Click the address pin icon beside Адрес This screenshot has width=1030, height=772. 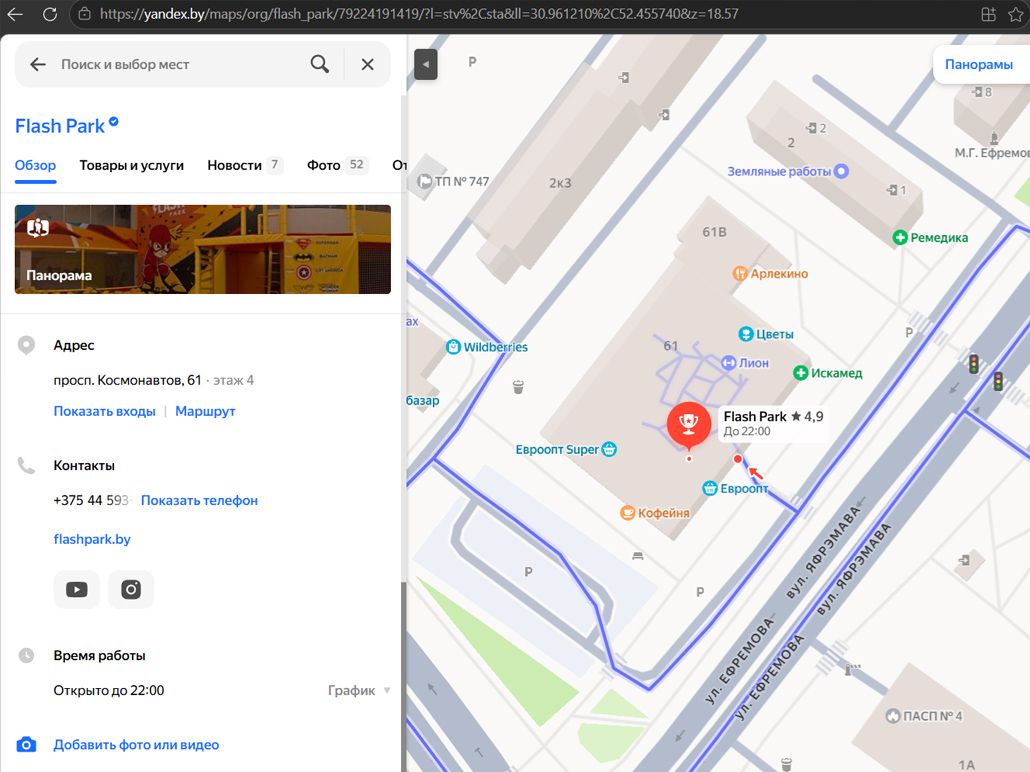tap(26, 345)
